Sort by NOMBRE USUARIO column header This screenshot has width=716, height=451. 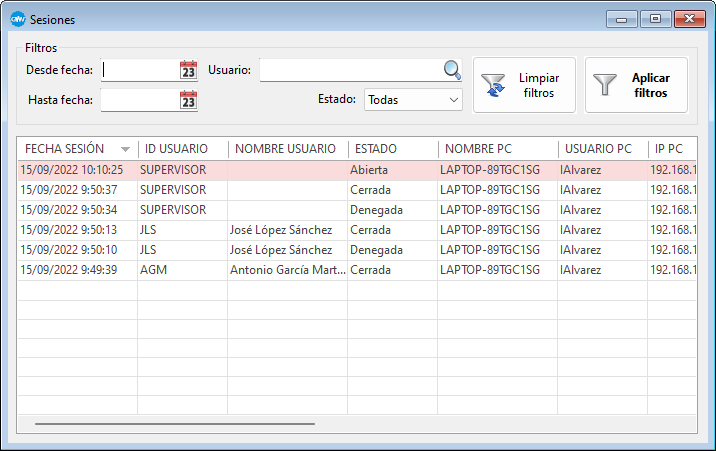click(287, 149)
